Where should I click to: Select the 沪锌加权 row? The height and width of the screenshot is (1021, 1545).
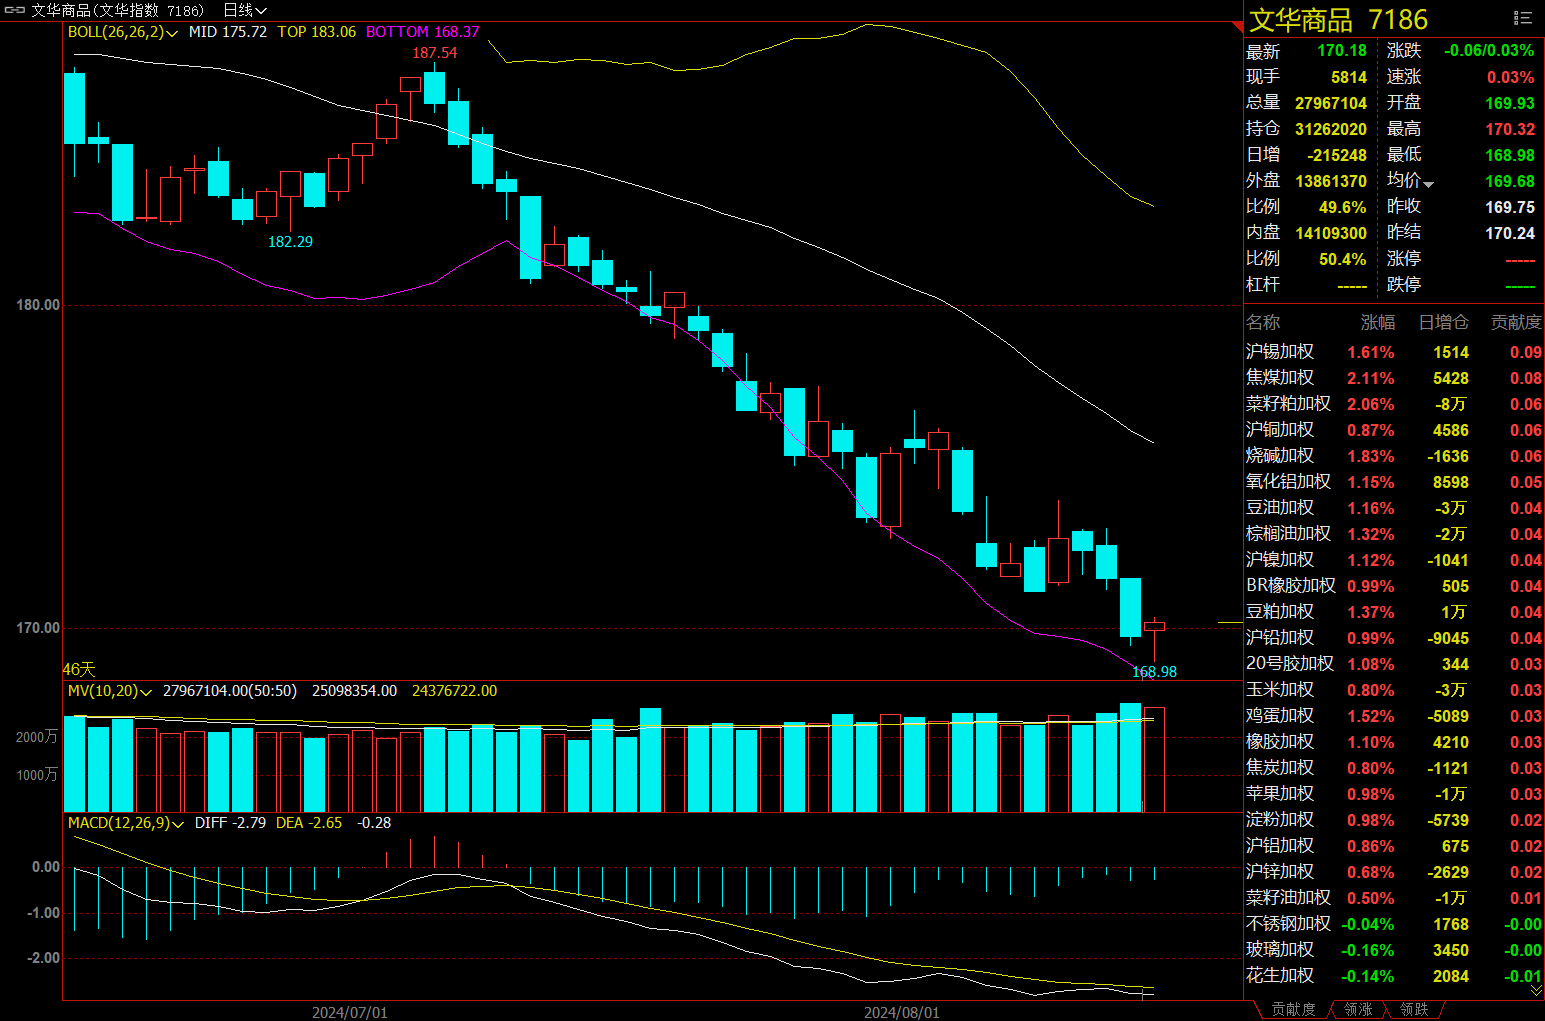[1394, 872]
